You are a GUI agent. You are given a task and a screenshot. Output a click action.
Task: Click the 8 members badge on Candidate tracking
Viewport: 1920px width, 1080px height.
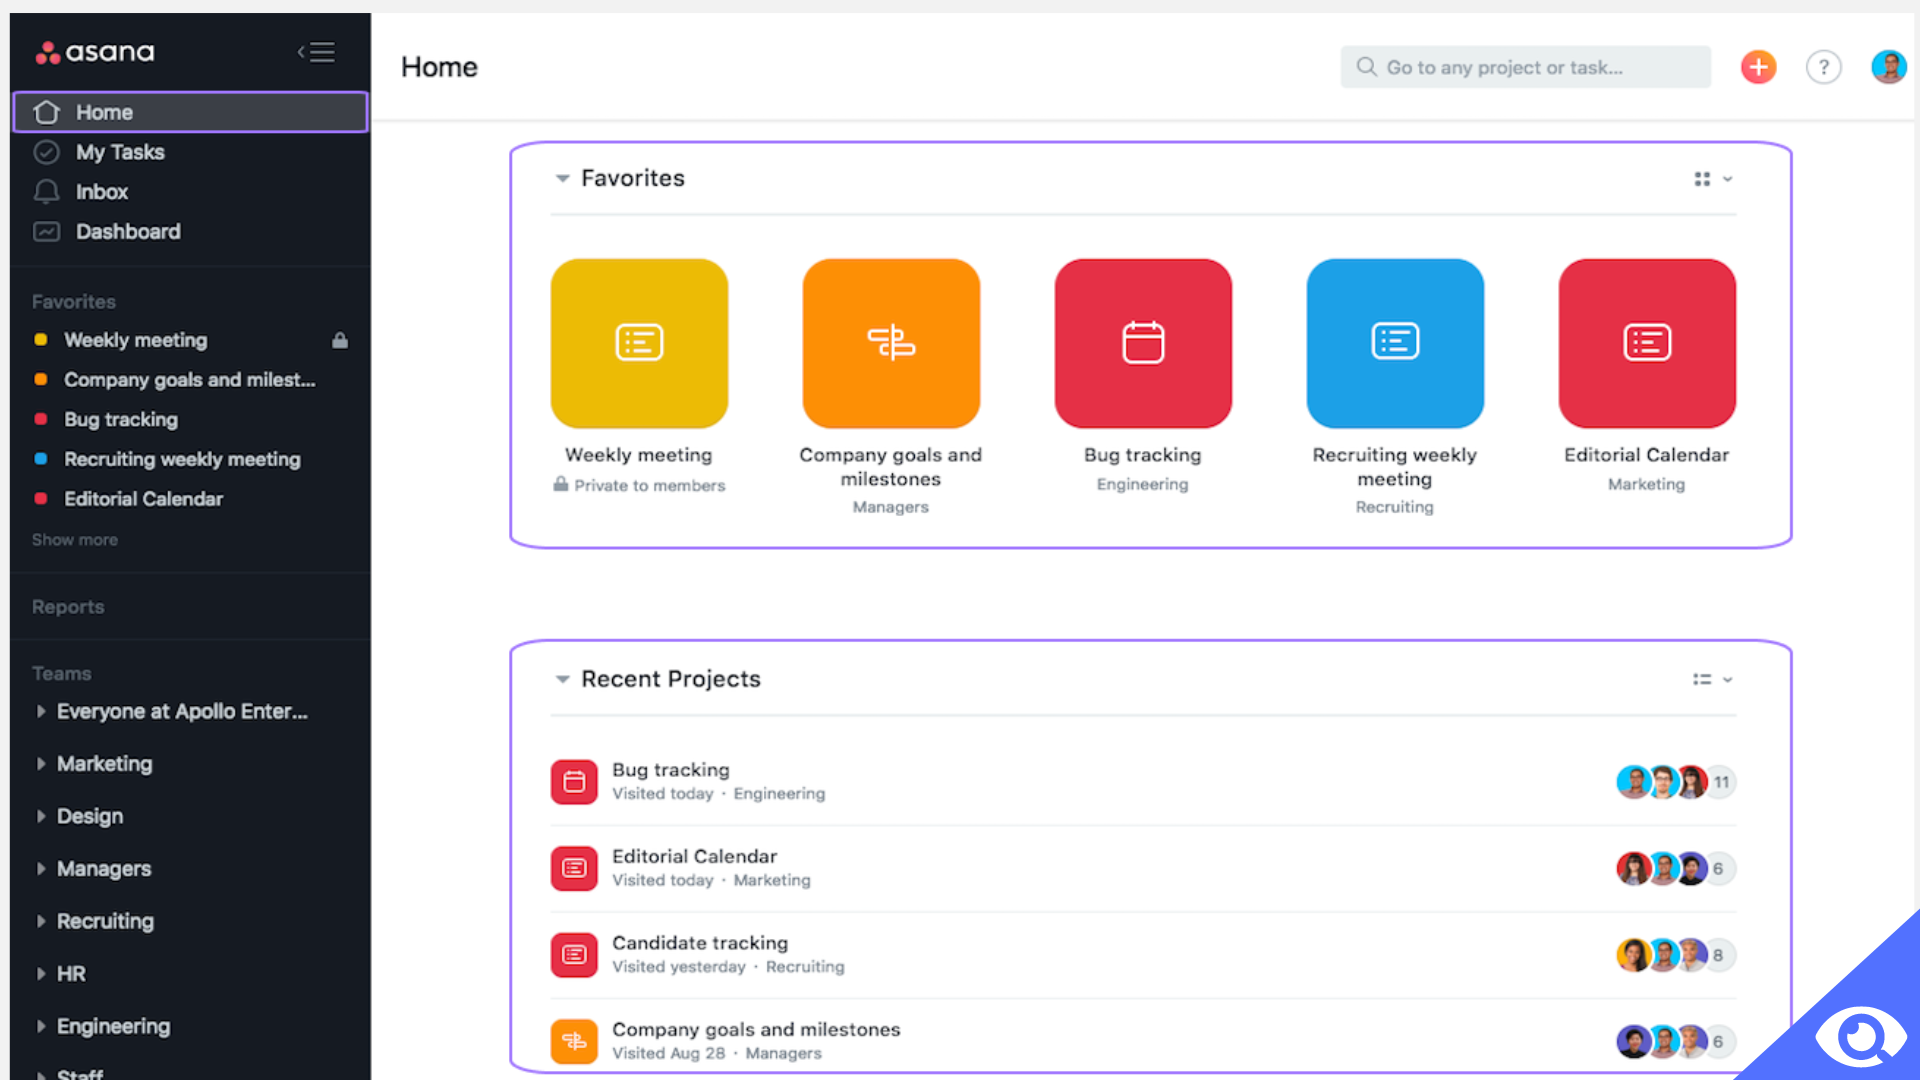[1718, 955]
